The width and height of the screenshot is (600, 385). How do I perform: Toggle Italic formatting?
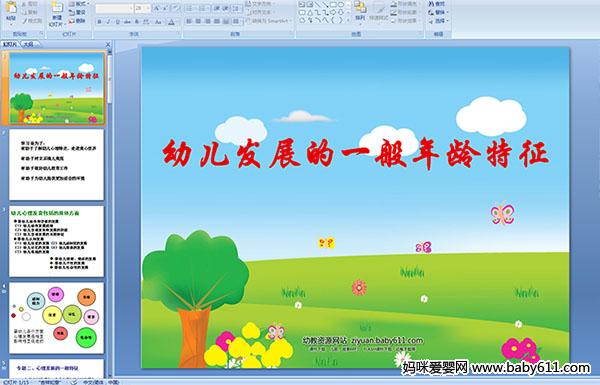pyautogui.click(x=108, y=22)
